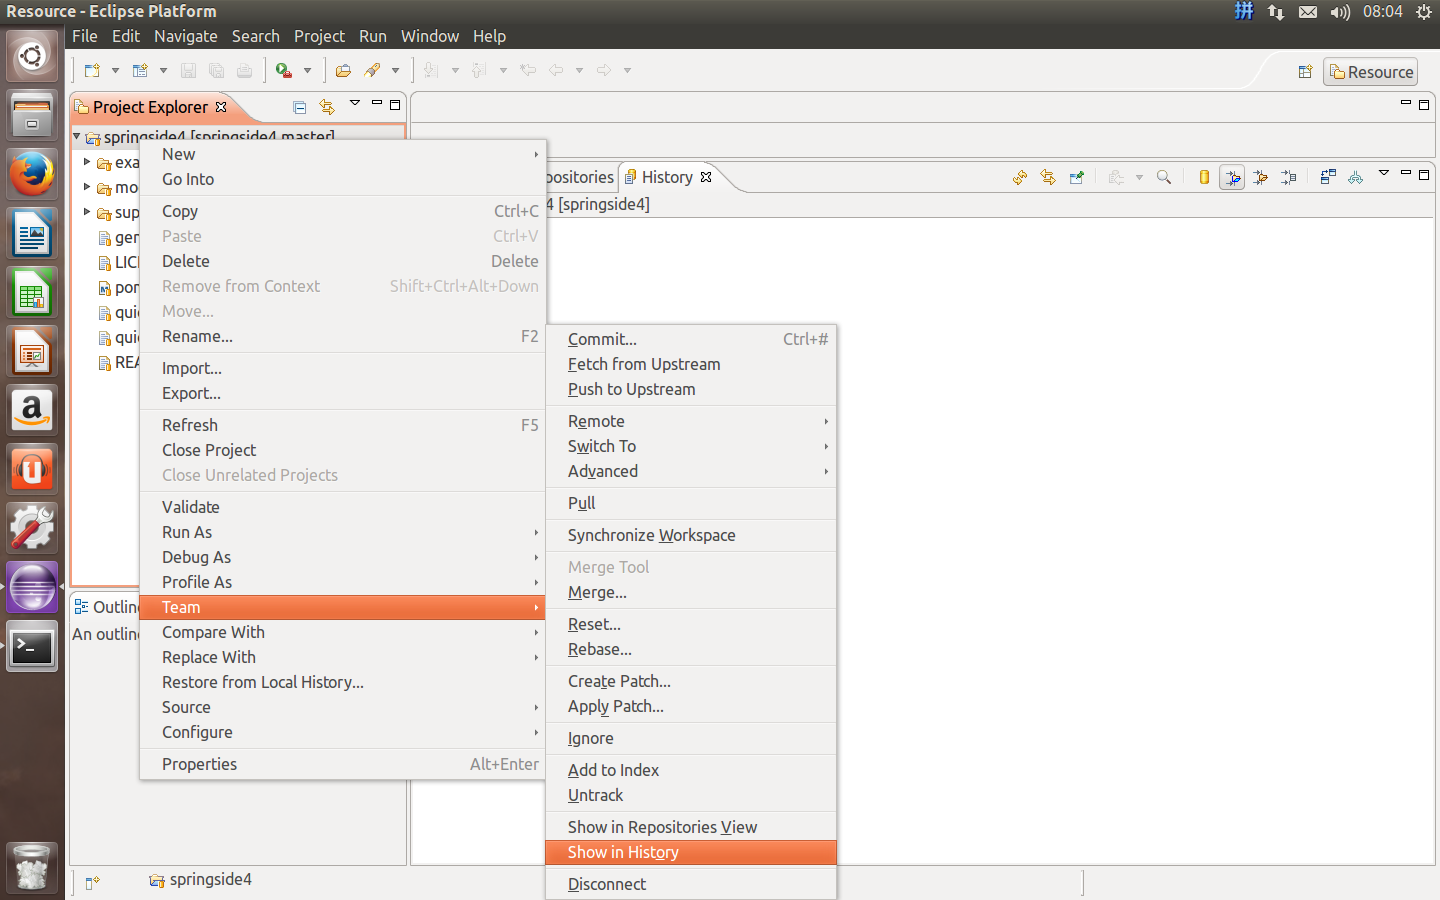The image size is (1440, 900).
Task: Click the Search flashlight toolbar icon
Action: (x=372, y=71)
